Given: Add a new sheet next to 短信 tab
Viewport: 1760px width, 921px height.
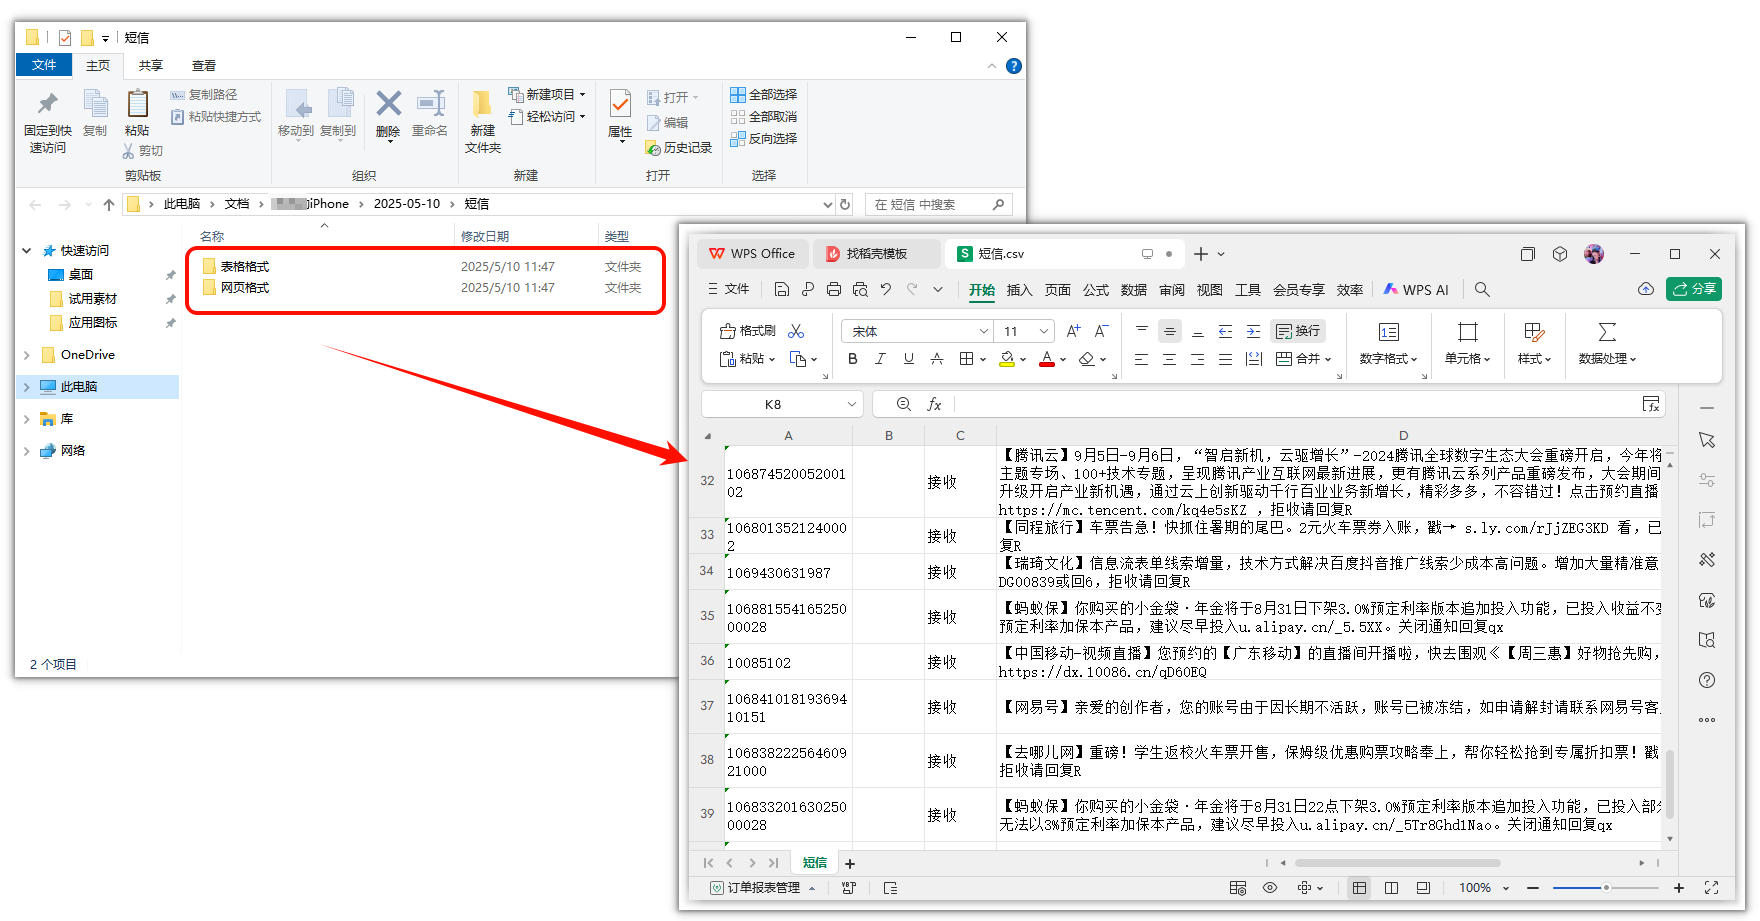Looking at the screenshot, I should pyautogui.click(x=850, y=863).
